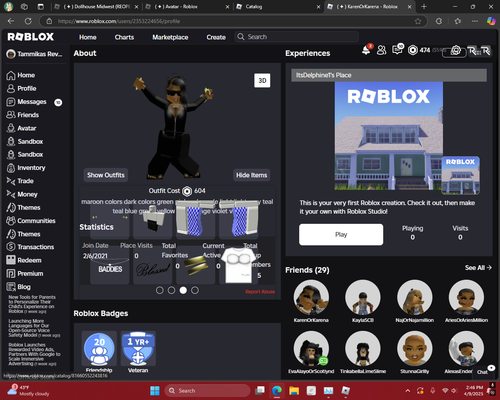Click the Windows taskbar search box
This screenshot has height=400, width=500.
pyautogui.click(x=207, y=391)
